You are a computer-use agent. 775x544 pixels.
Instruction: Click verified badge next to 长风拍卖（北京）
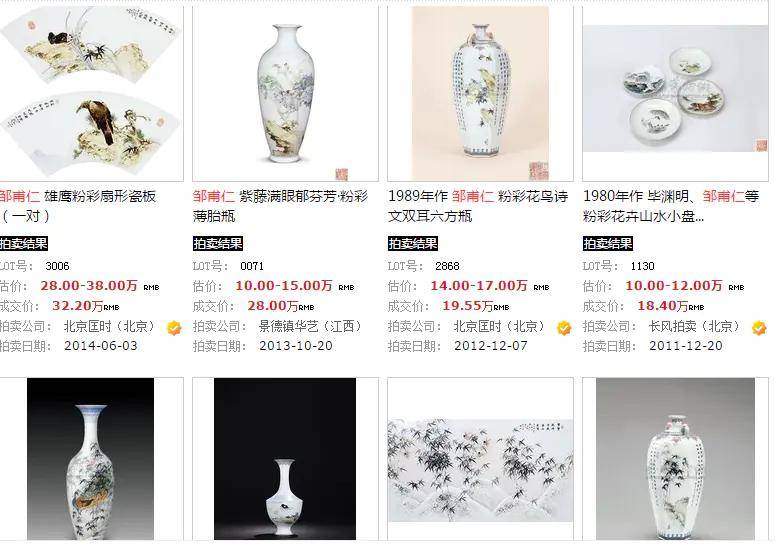(759, 328)
